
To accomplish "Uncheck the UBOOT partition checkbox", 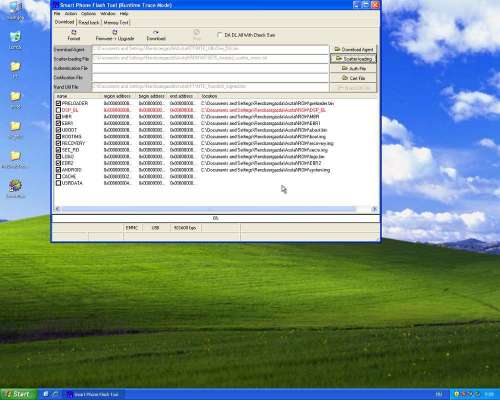I will (x=58, y=130).
